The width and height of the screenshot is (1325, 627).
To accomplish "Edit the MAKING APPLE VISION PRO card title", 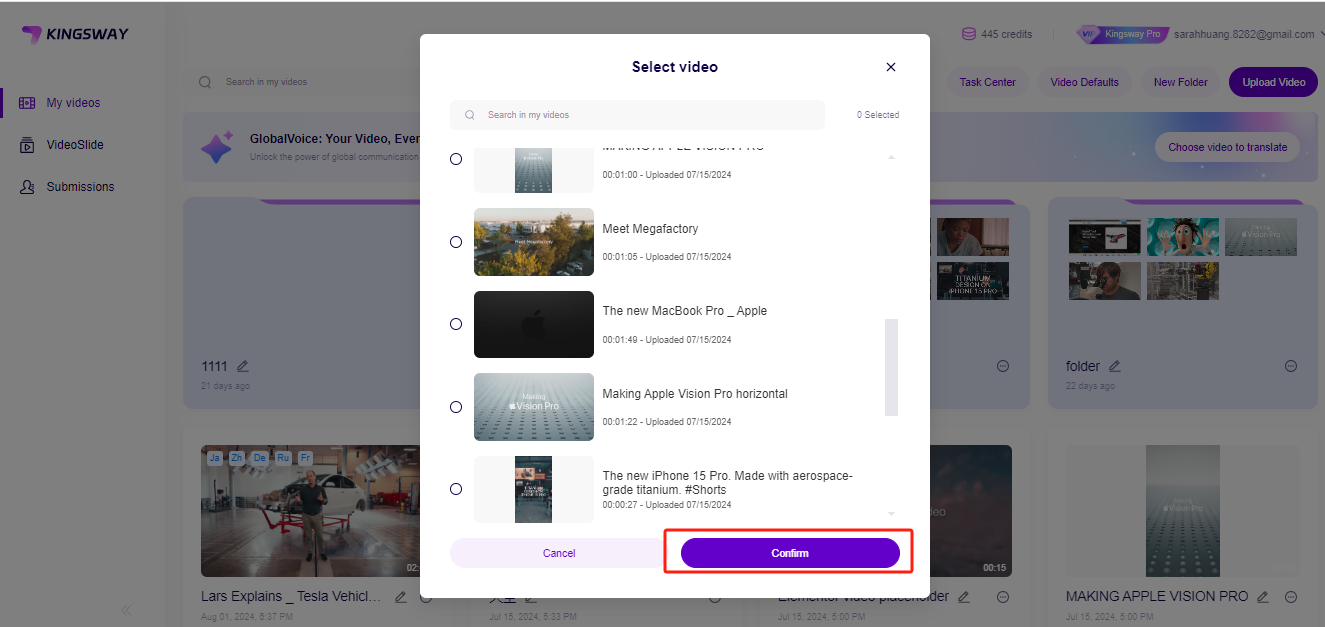I will 1263,597.
